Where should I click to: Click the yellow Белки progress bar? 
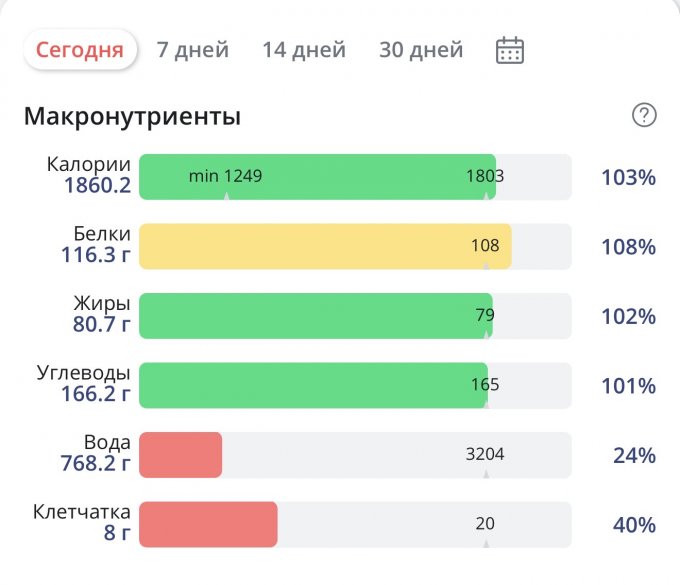325,246
